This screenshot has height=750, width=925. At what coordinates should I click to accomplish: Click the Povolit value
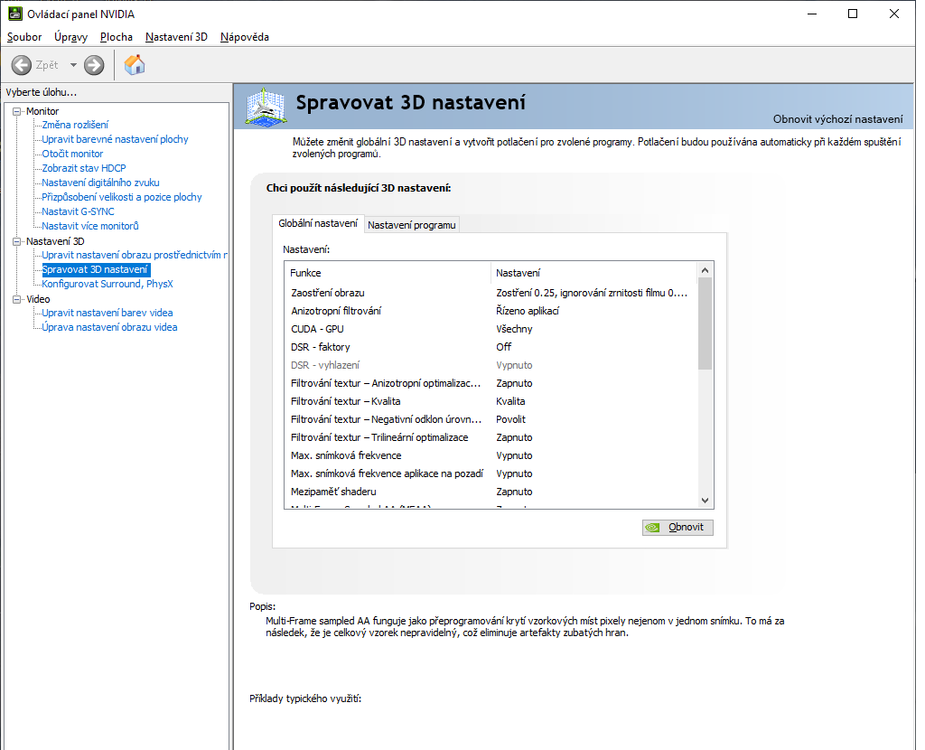click(x=510, y=420)
